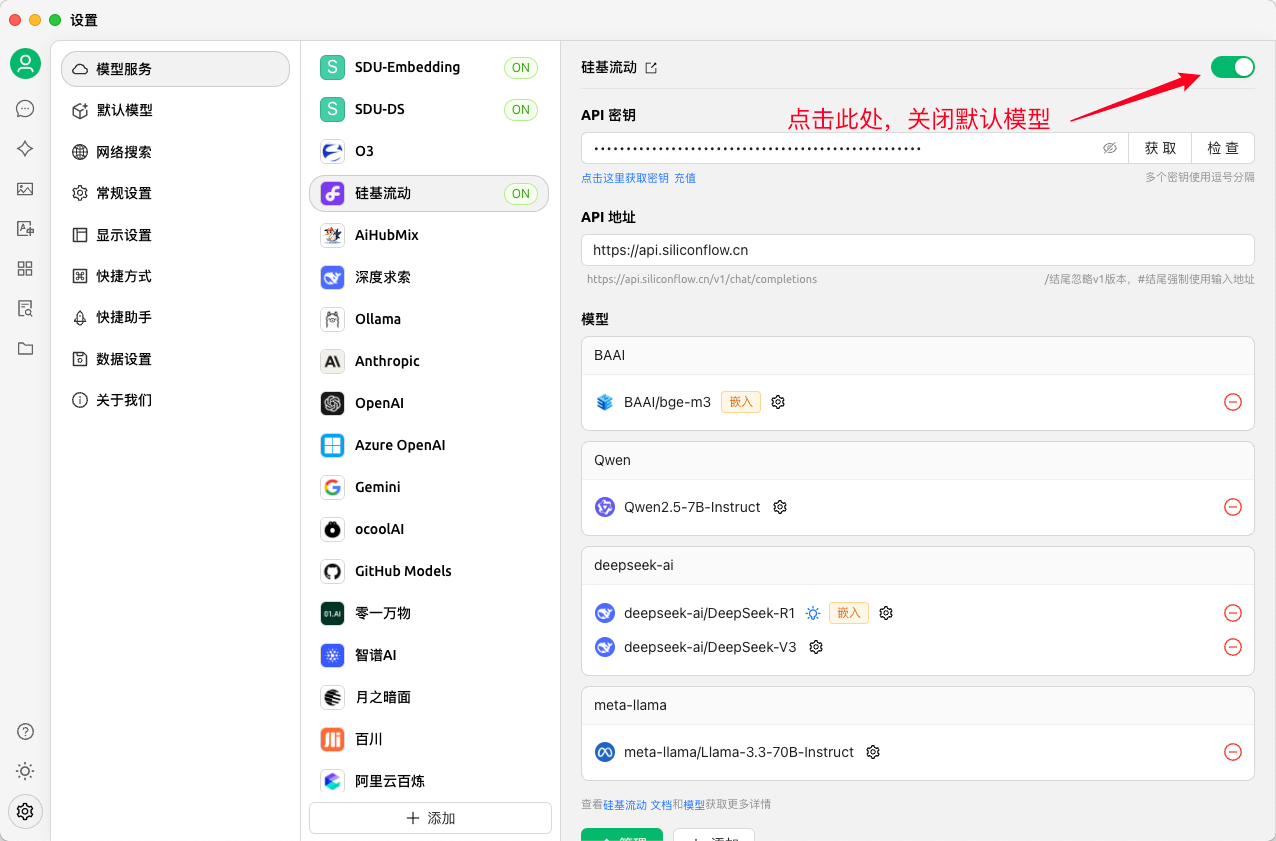Click the Anthropic logo in provider list
Screen dimensions: 1276x841
click(332, 361)
